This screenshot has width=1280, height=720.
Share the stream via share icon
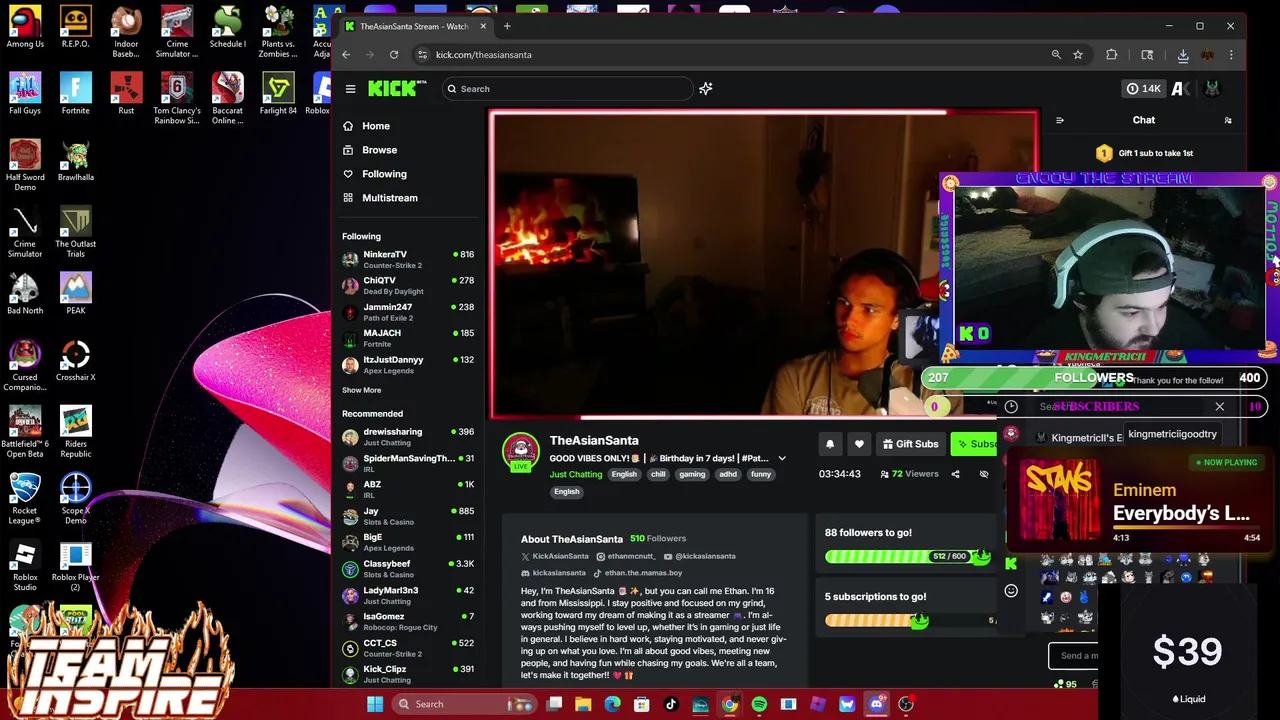click(955, 474)
